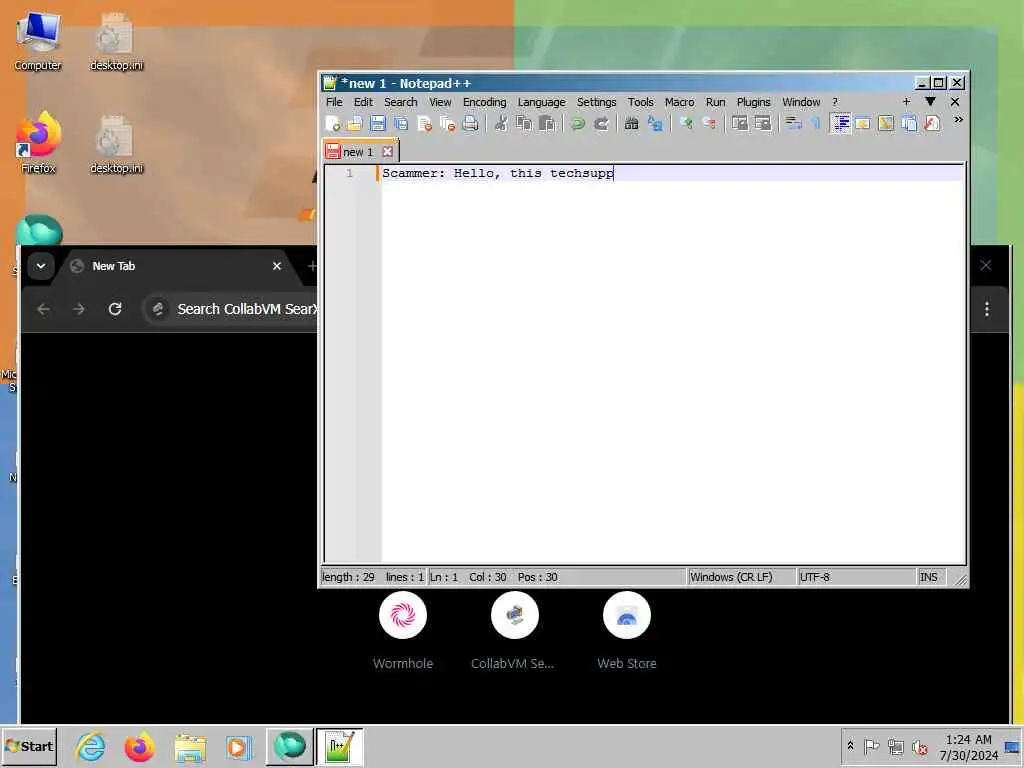The image size is (1024, 768).
Task: Cut selection with the scissors icon
Action: (501, 123)
